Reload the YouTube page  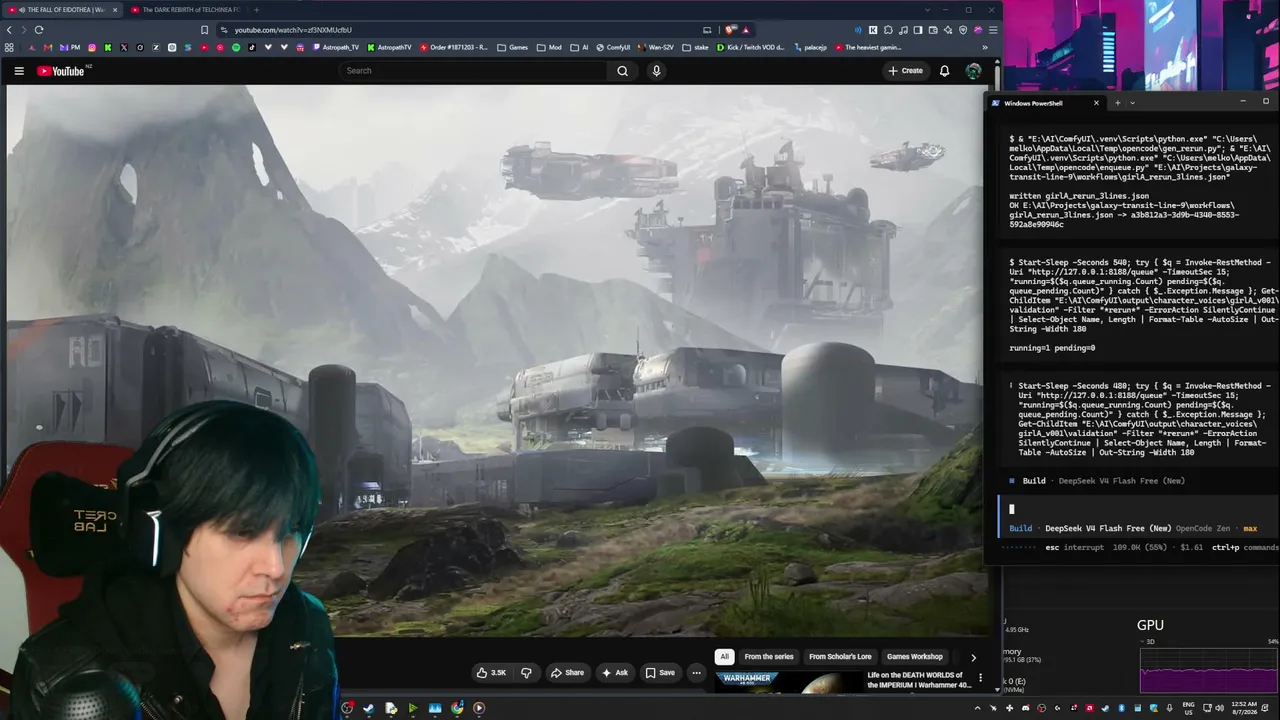(39, 30)
